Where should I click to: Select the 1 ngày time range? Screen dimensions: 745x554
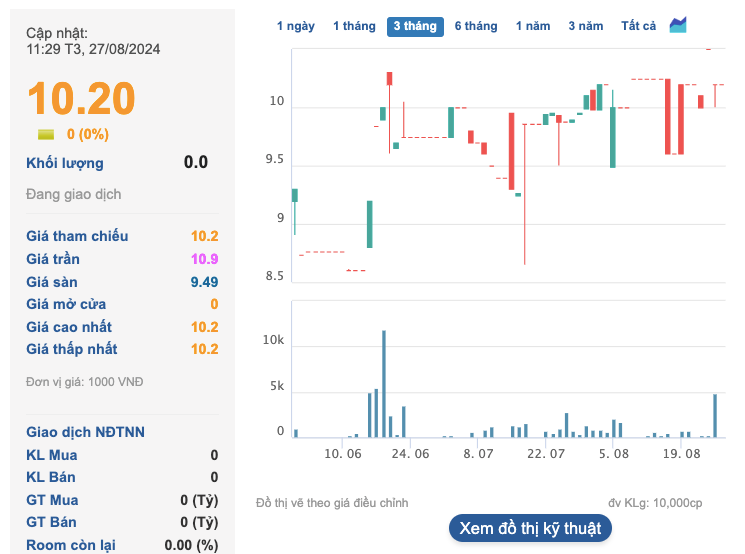295,26
